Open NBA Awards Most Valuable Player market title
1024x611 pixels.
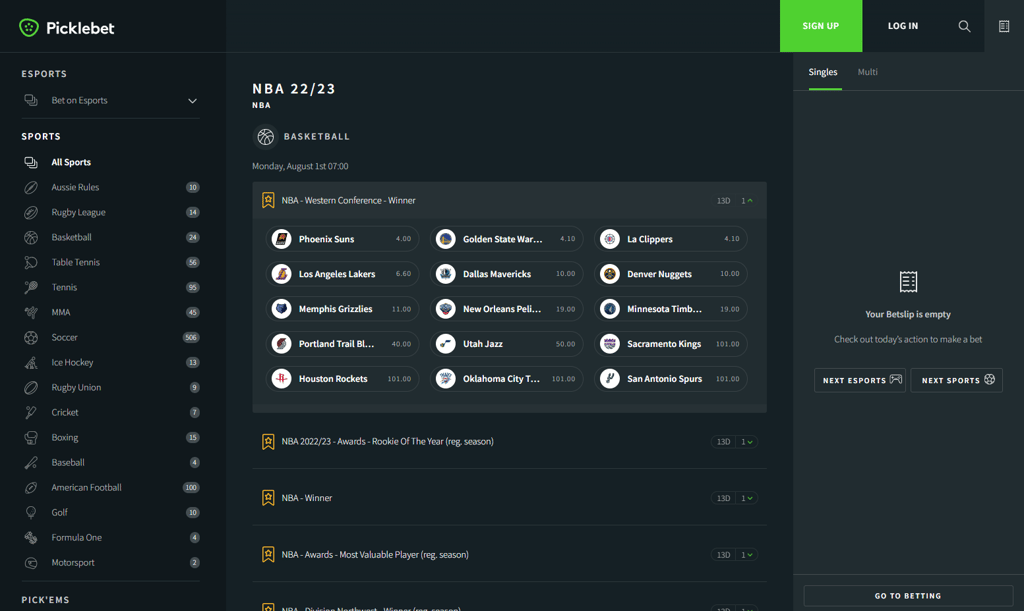click(375, 555)
